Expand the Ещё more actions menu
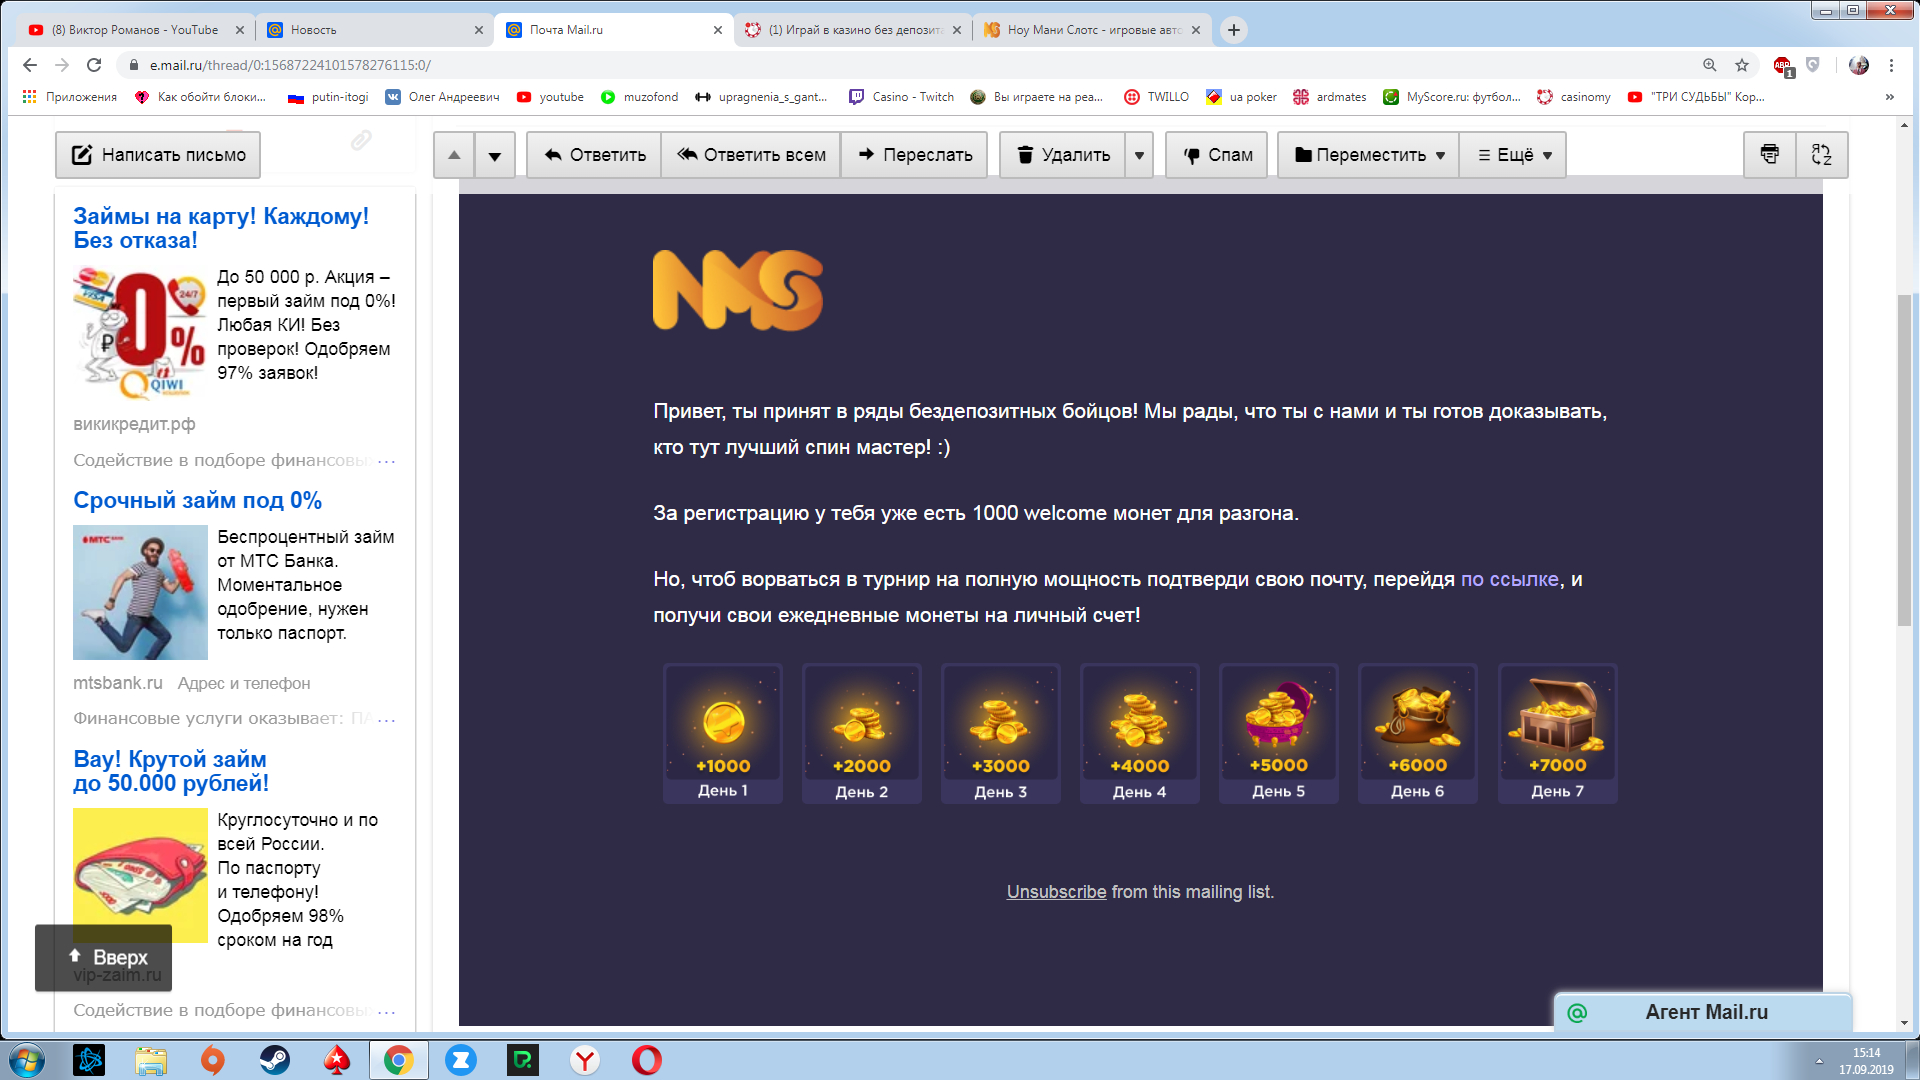The height and width of the screenshot is (1080, 1920). pos(1514,155)
